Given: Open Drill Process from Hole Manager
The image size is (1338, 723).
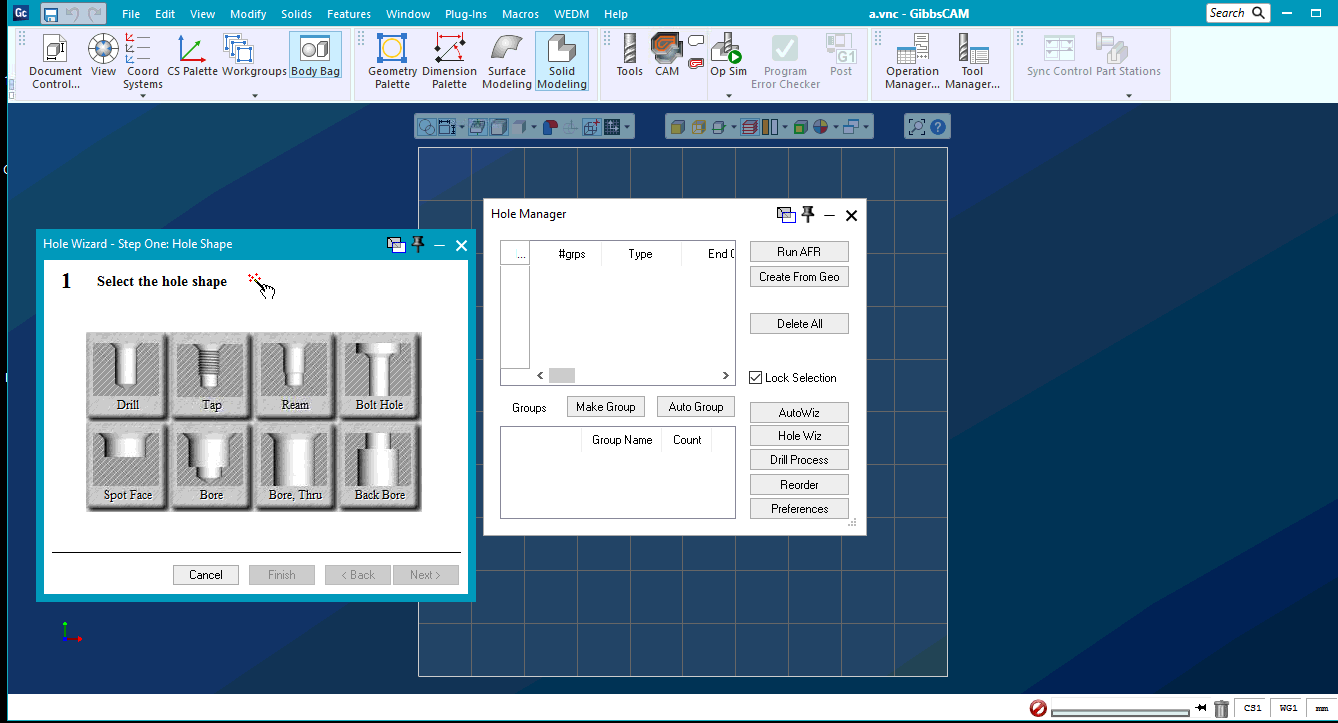Looking at the screenshot, I should [x=799, y=460].
